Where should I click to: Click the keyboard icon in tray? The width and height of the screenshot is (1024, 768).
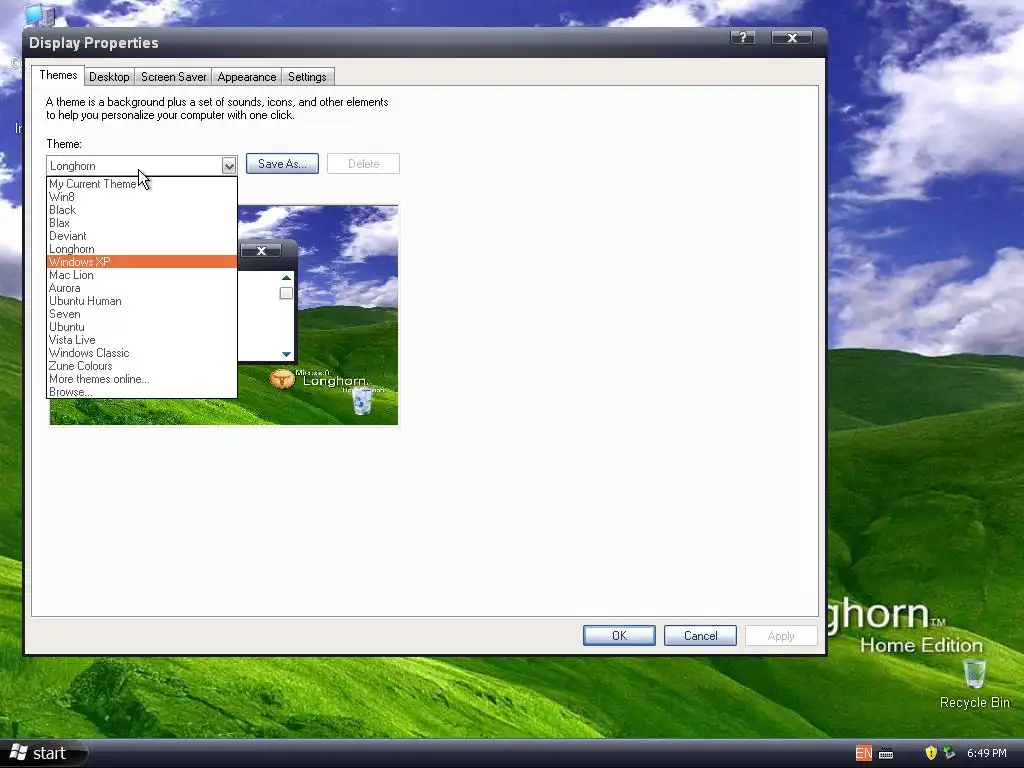[886, 754]
